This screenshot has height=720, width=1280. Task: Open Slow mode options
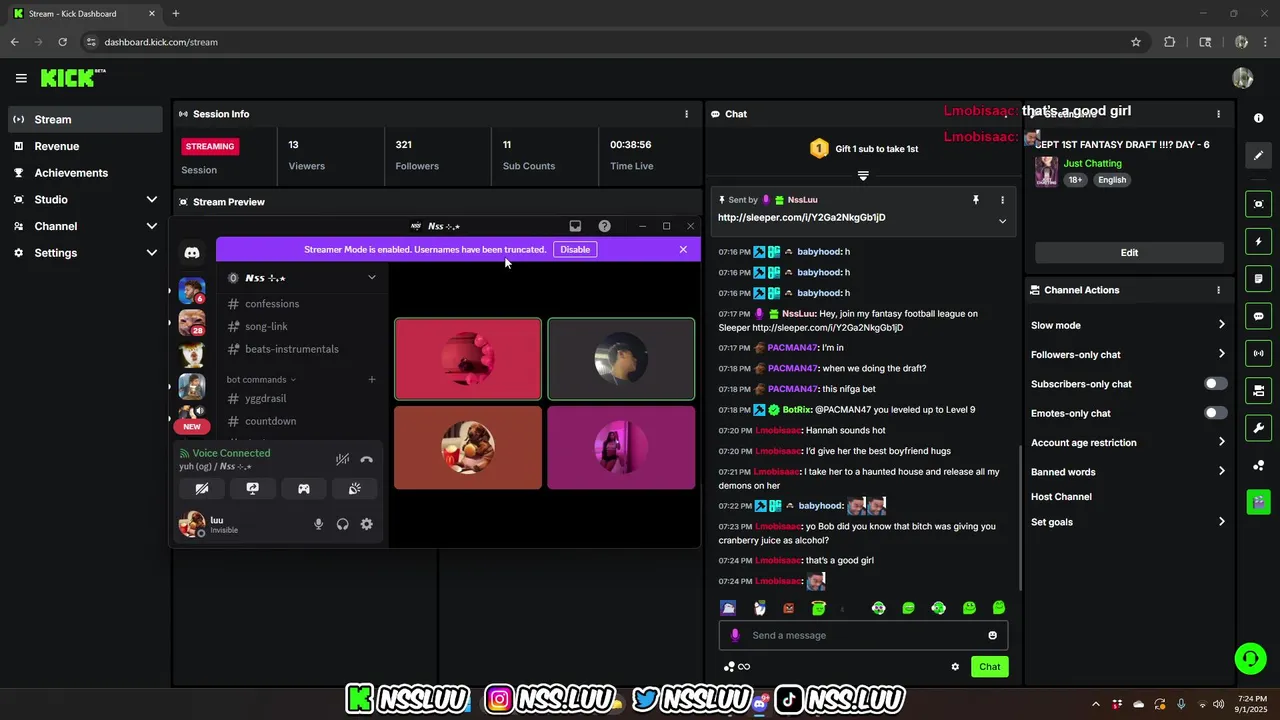[1128, 325]
